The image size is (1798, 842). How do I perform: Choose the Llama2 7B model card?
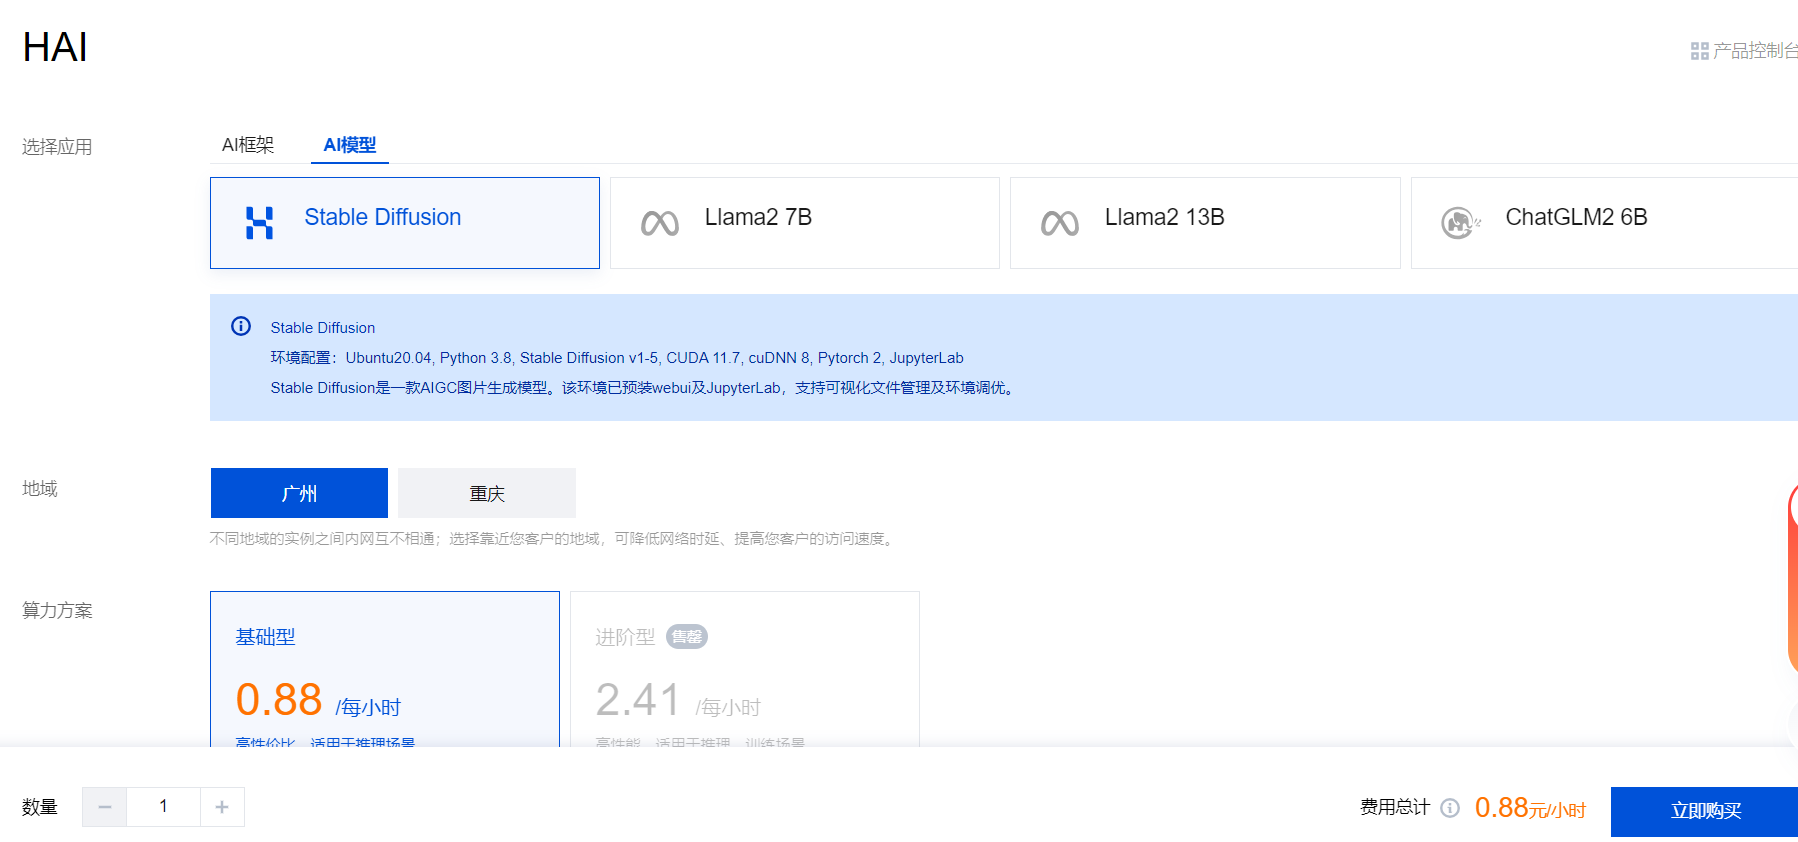click(x=805, y=223)
